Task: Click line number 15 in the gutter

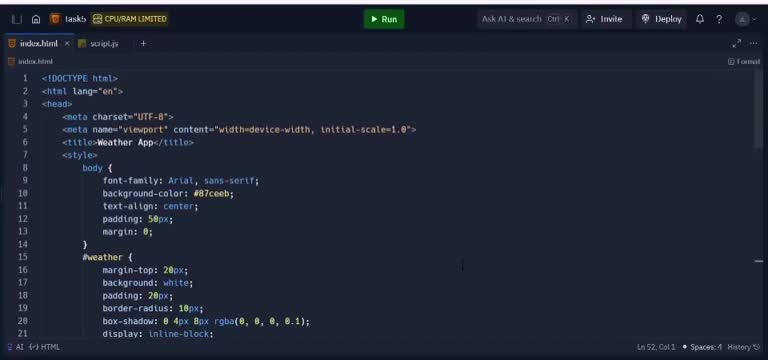Action: click(23, 257)
